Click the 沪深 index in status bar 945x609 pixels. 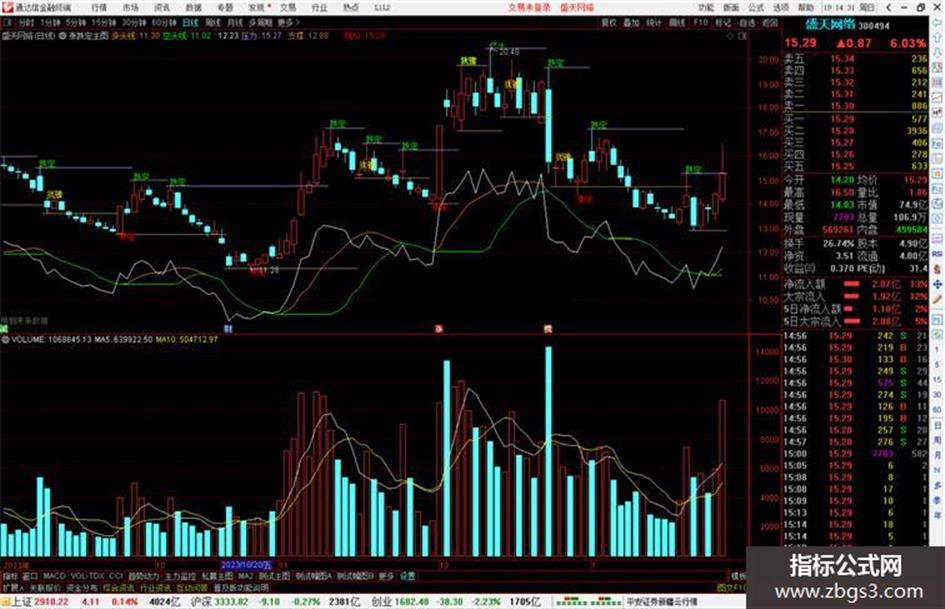click(201, 602)
